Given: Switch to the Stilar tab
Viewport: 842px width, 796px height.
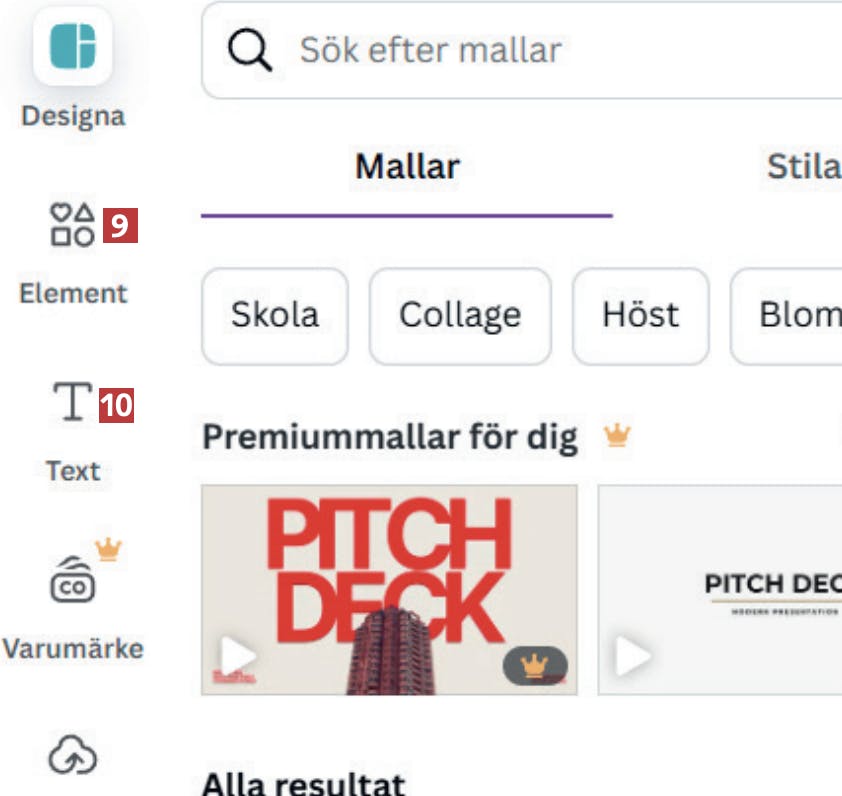Looking at the screenshot, I should tap(803, 167).
